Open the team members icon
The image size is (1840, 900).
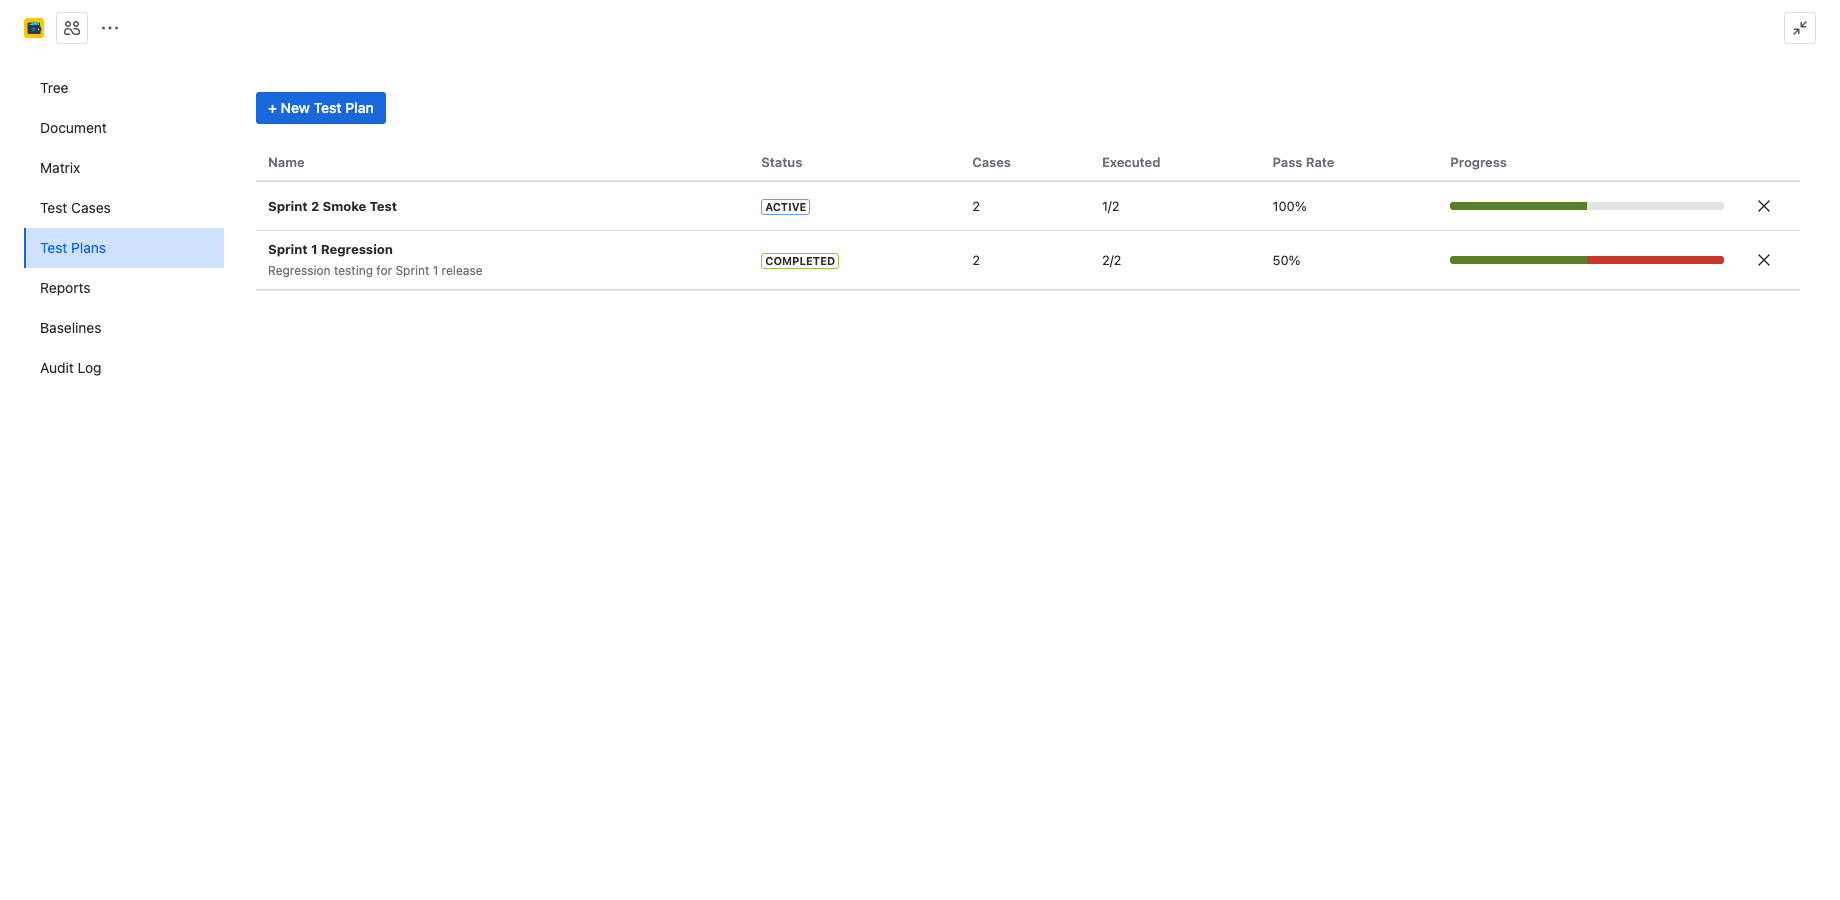[x=71, y=27]
